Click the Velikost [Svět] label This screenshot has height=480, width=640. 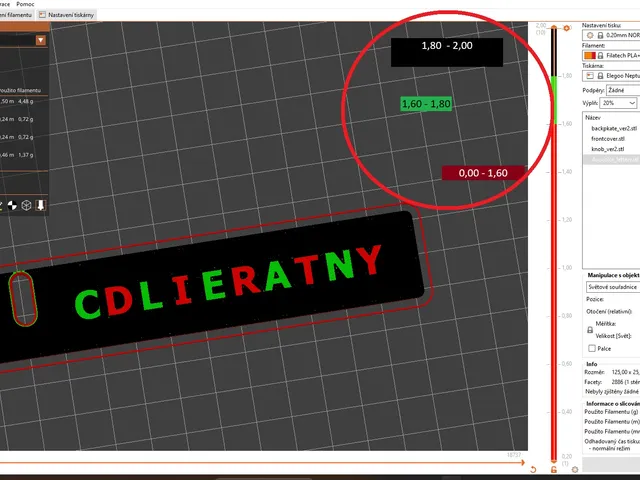tap(611, 336)
